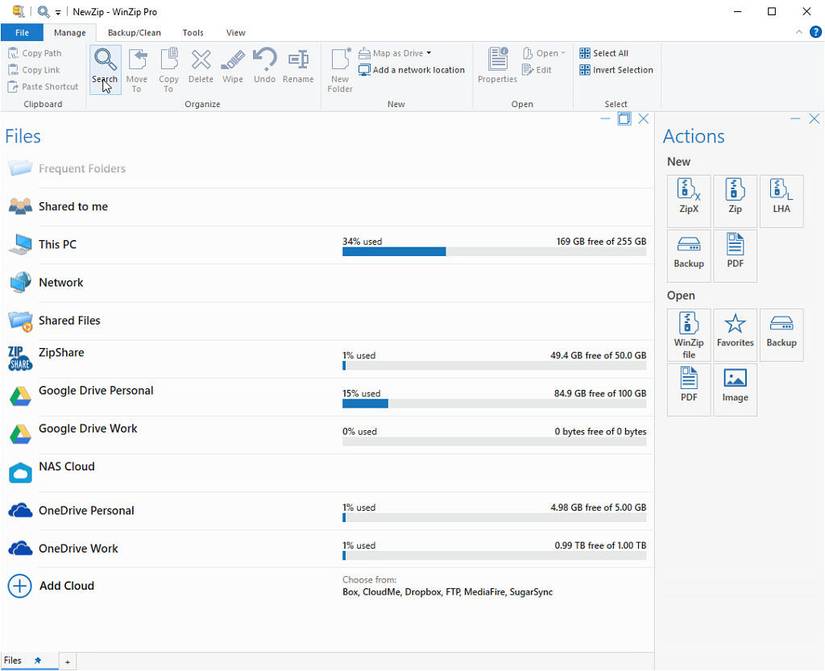
Task: Open Favorites in Actions pane
Action: pyautogui.click(x=735, y=335)
